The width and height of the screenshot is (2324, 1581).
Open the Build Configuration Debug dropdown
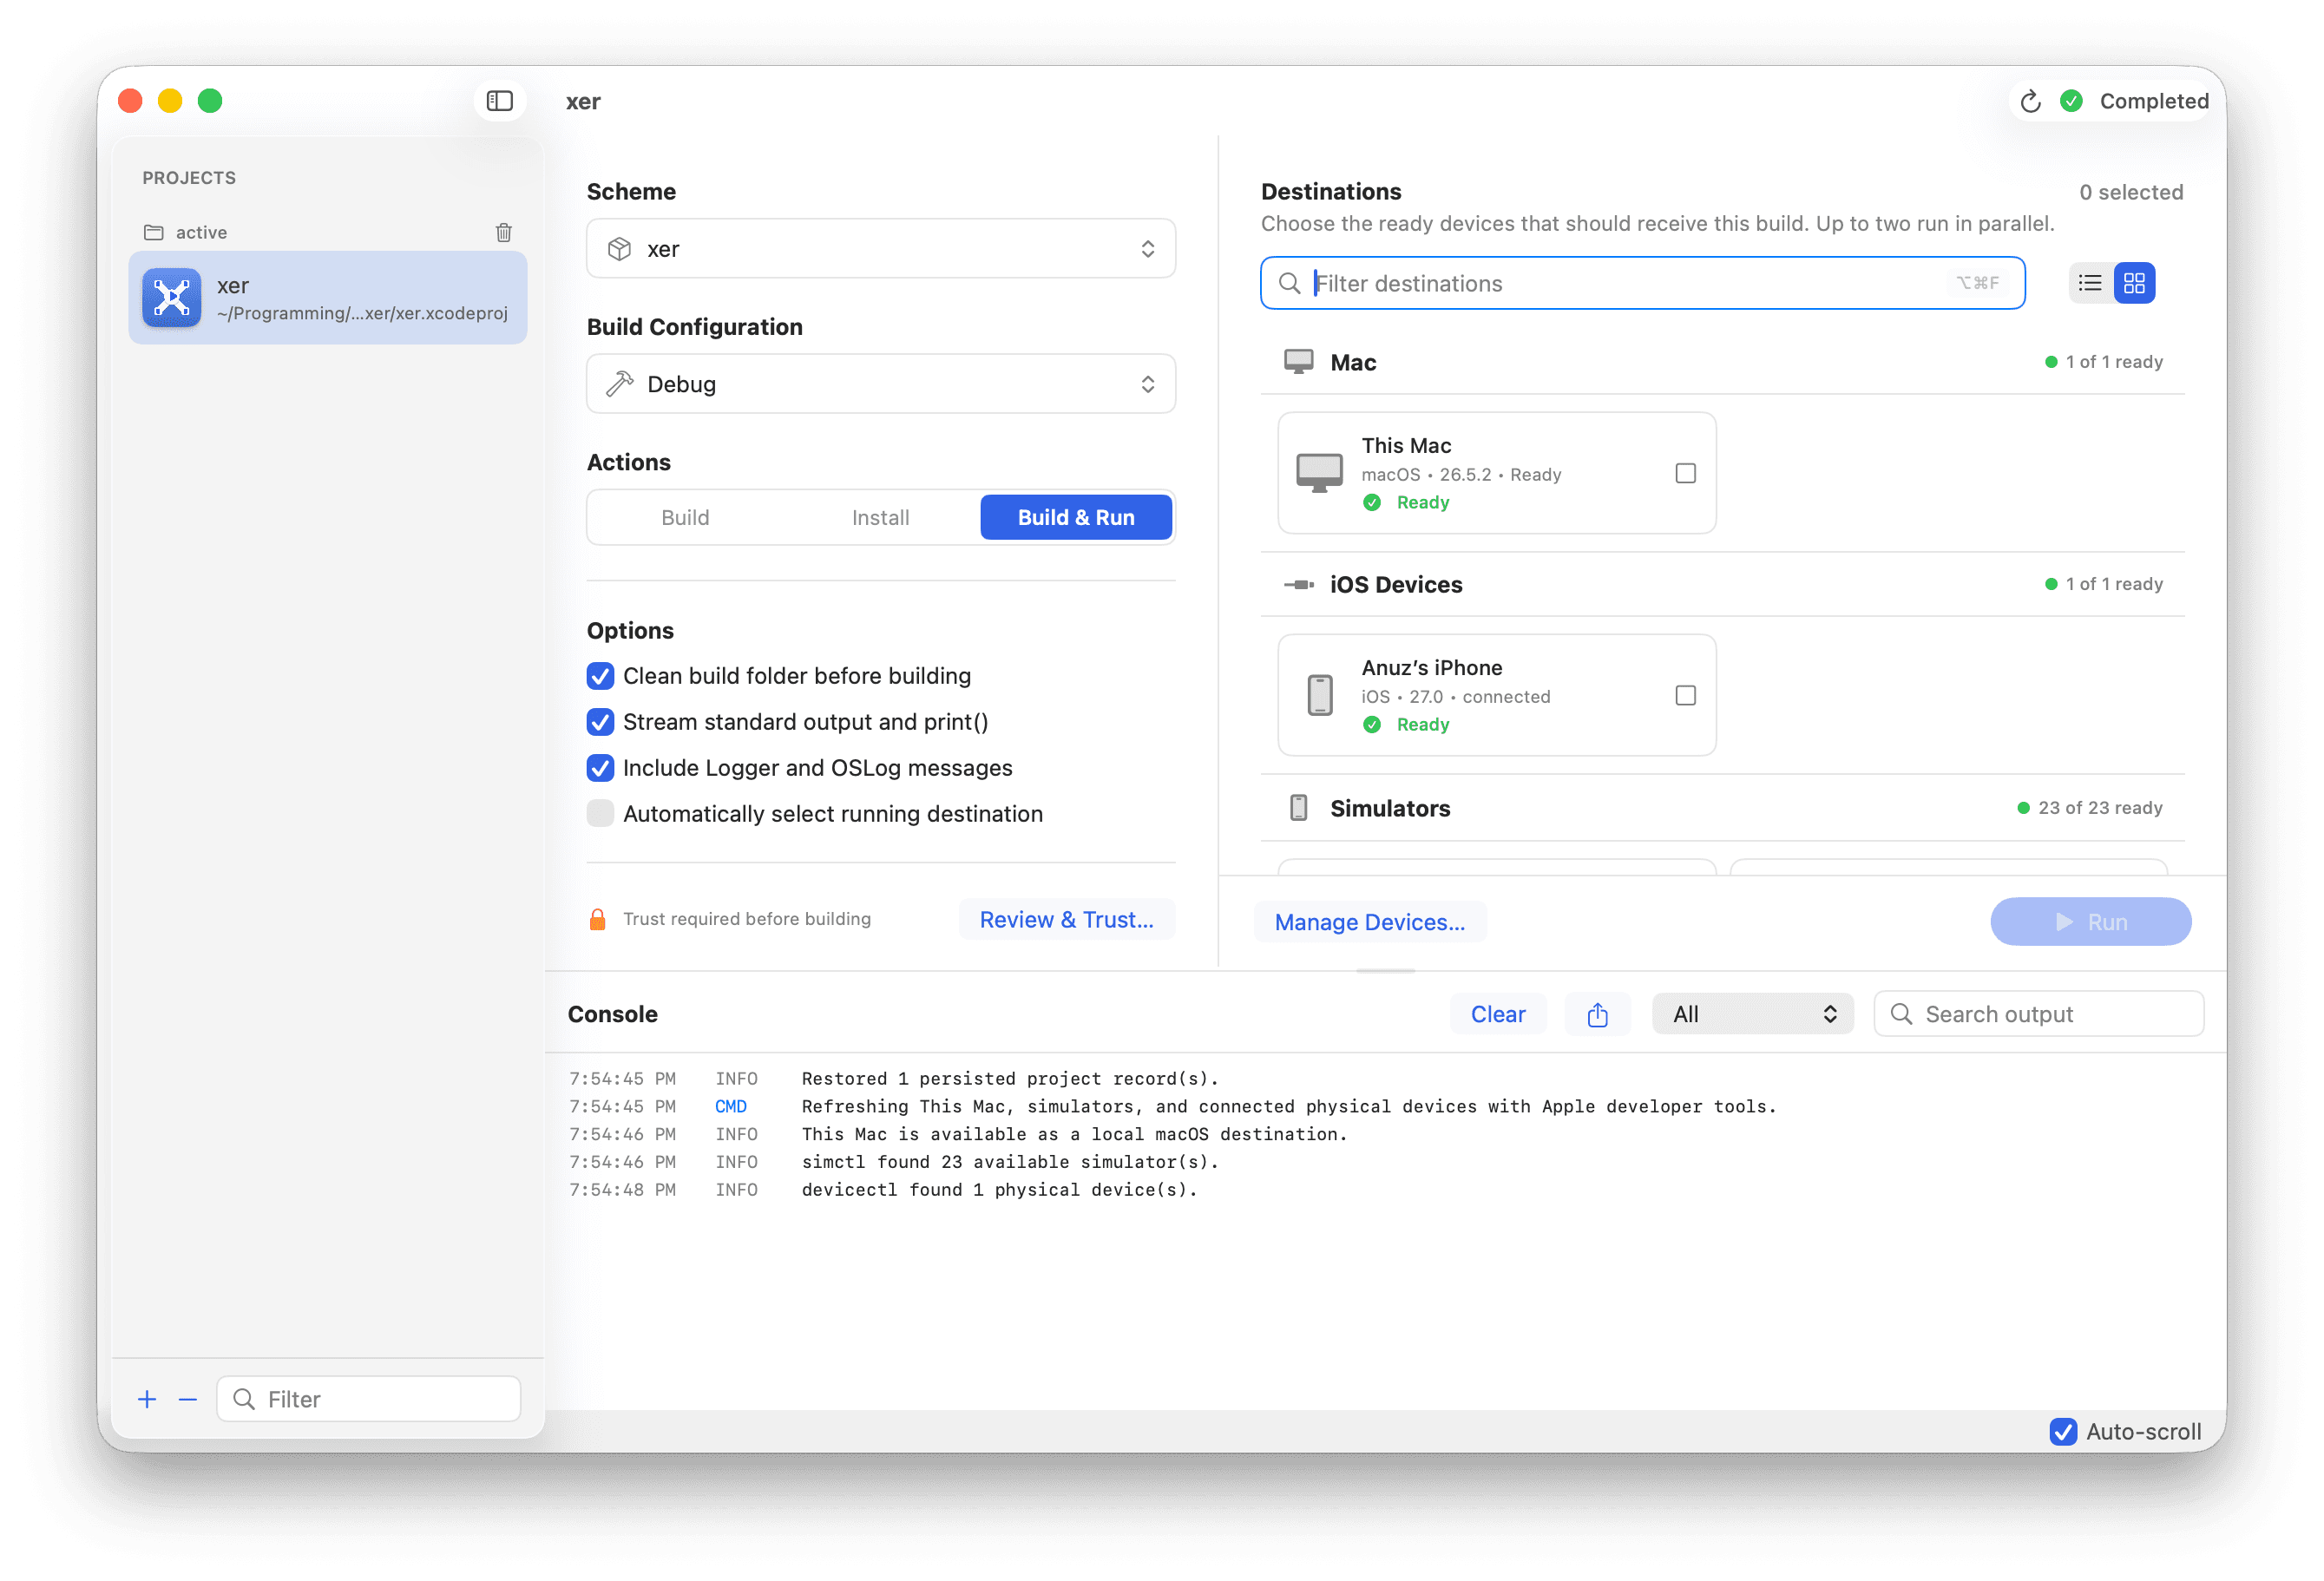(880, 384)
